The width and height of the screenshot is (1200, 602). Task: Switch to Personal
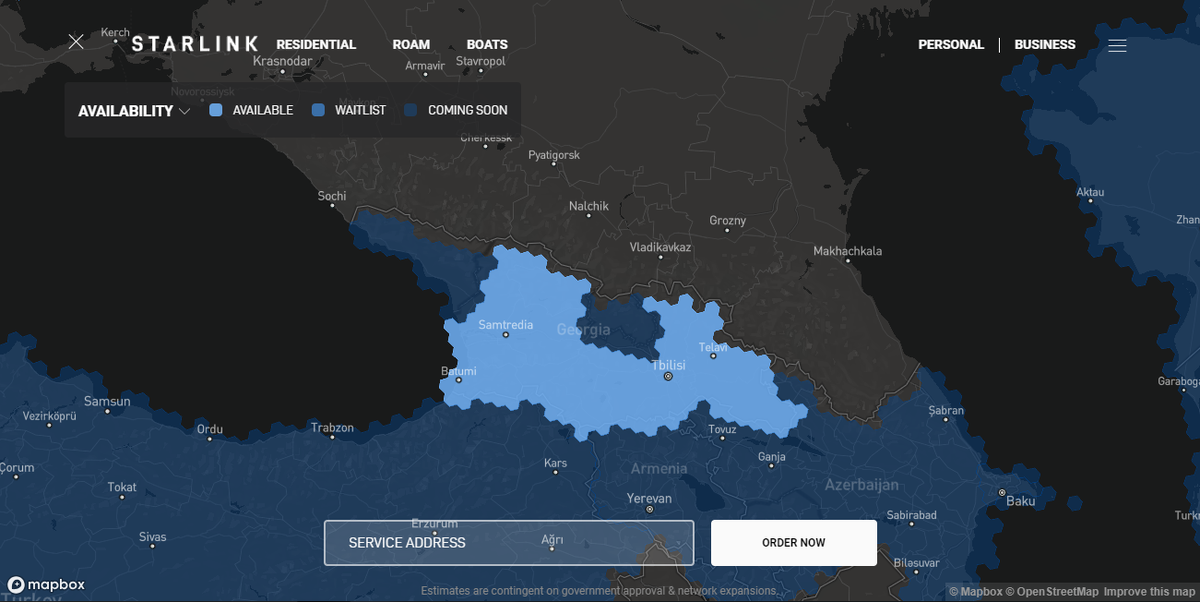[x=951, y=44]
